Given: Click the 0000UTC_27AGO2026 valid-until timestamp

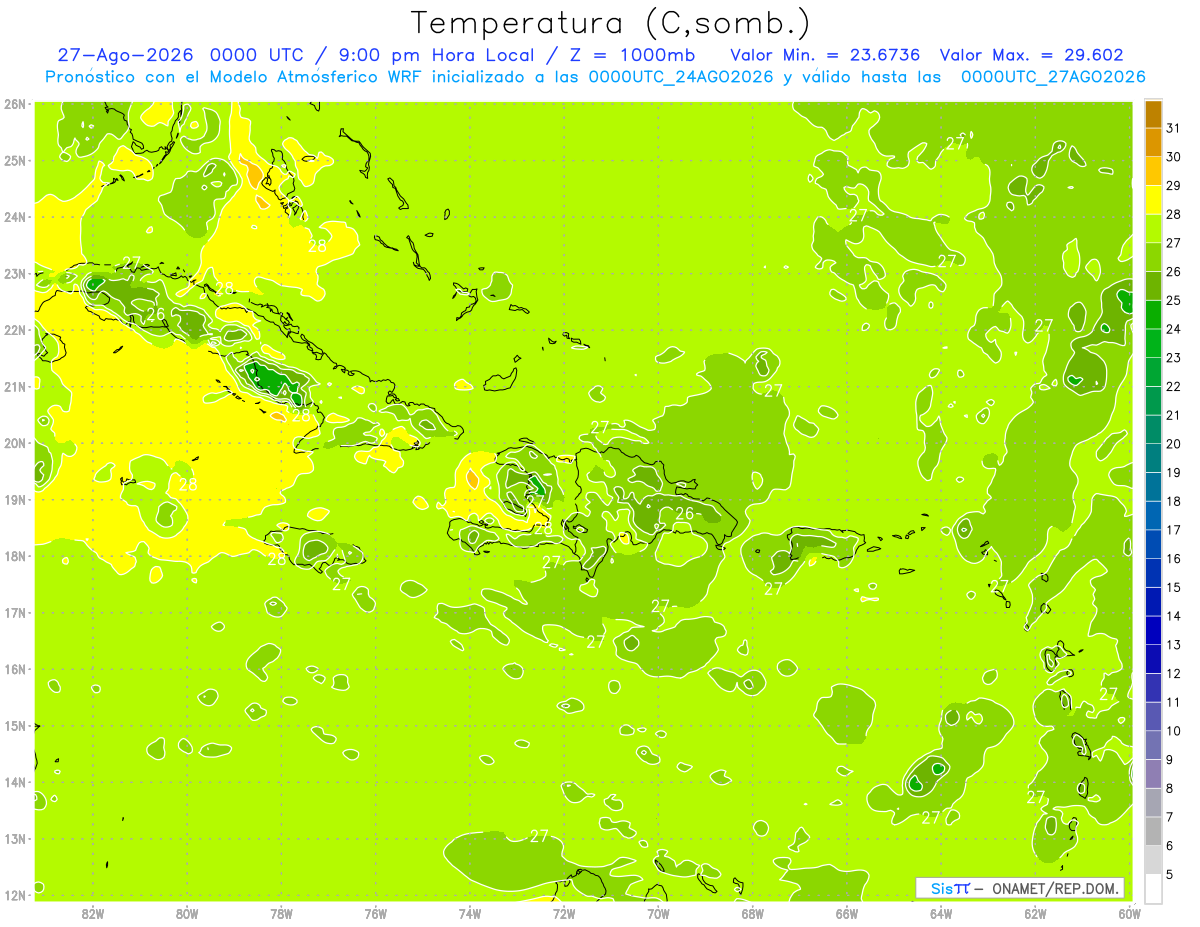Looking at the screenshot, I should coord(1053,77).
